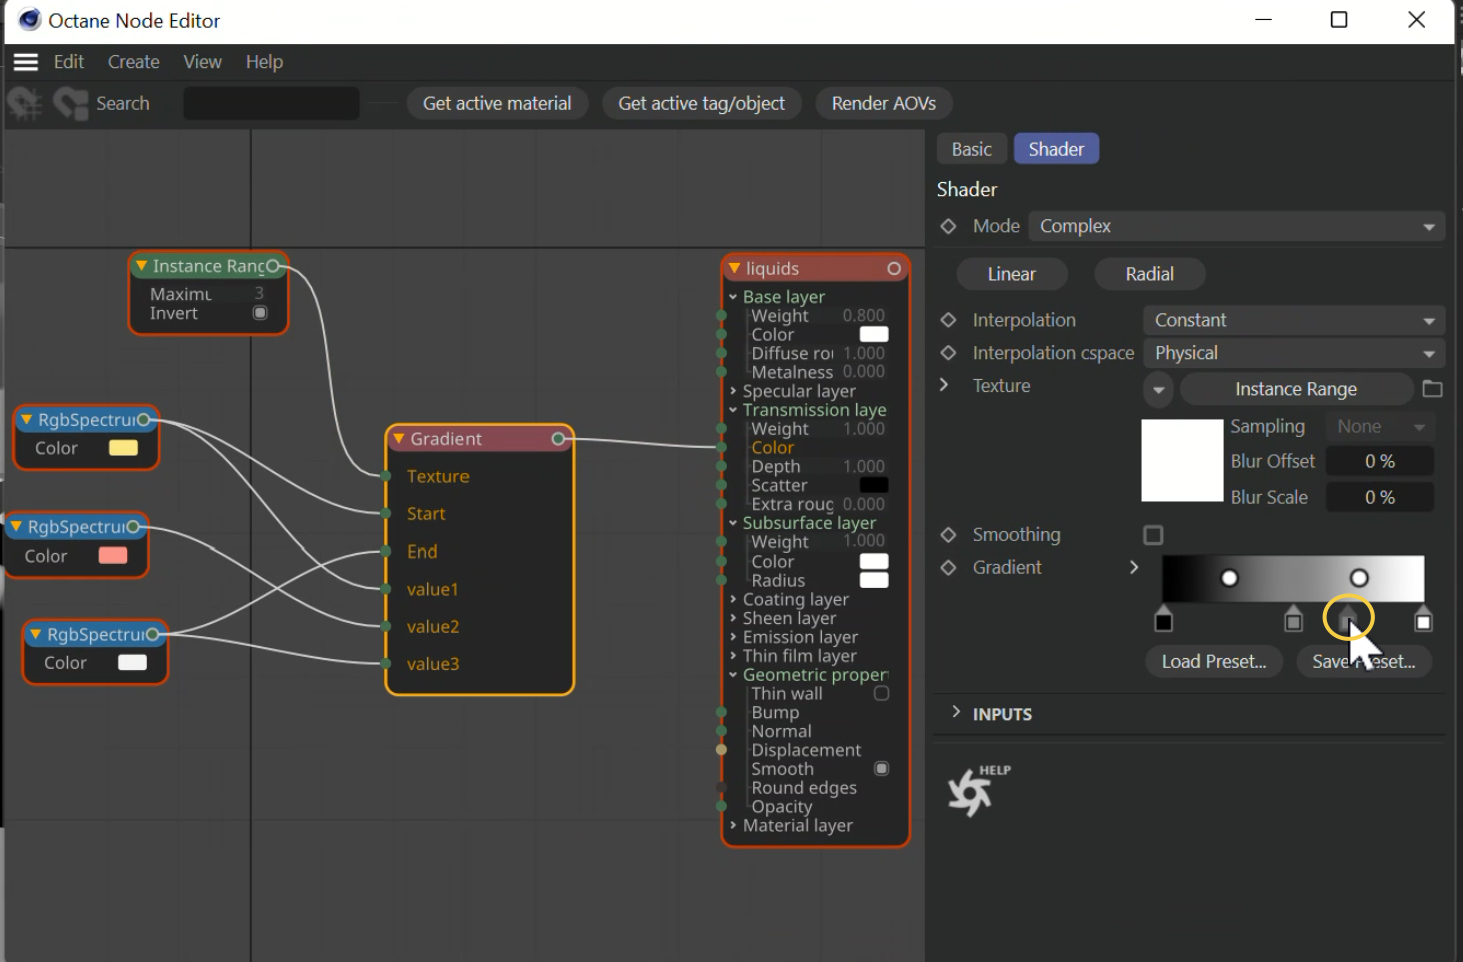Click output port of pink RgbSpectrum node
This screenshot has height=962, width=1463.
[x=133, y=527]
